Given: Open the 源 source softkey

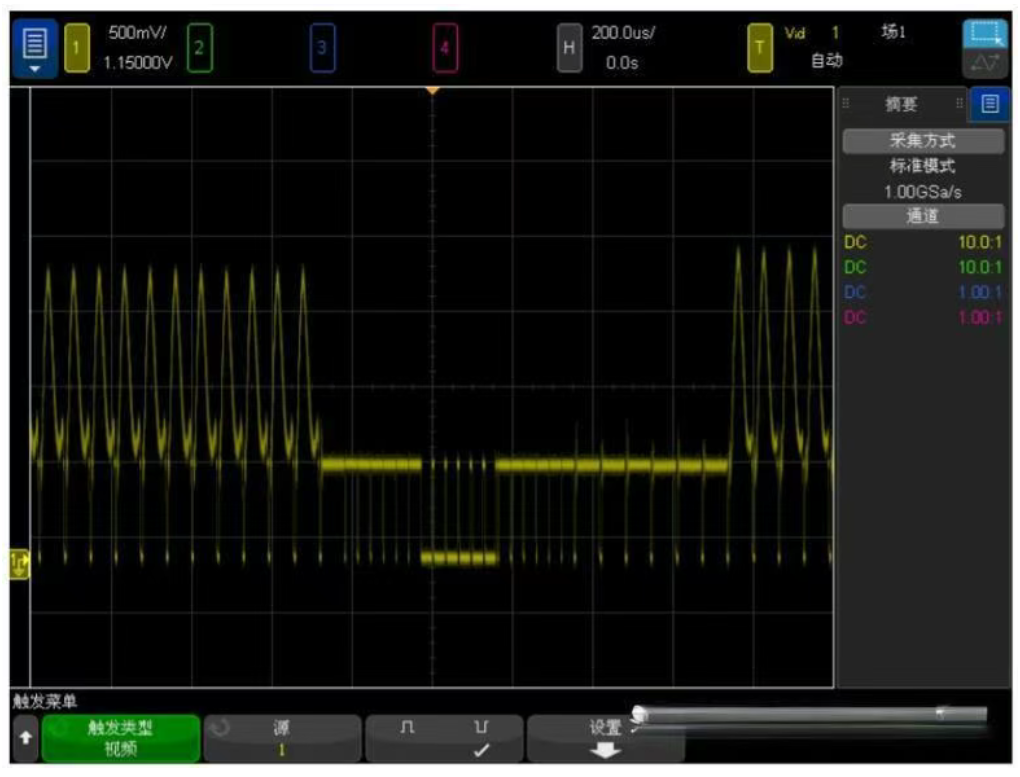Looking at the screenshot, I should (282, 738).
